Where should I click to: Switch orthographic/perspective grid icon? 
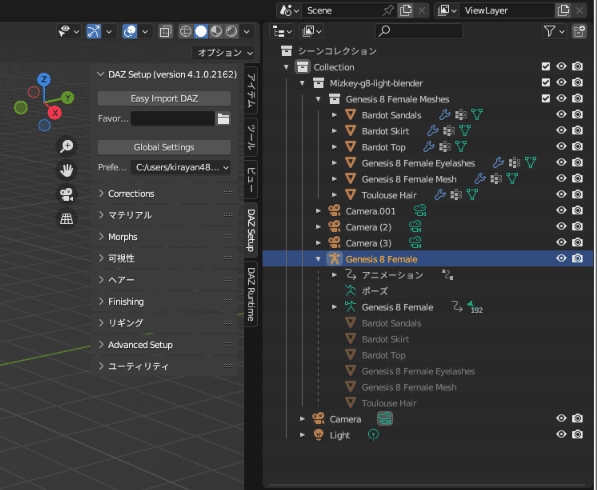[x=67, y=219]
